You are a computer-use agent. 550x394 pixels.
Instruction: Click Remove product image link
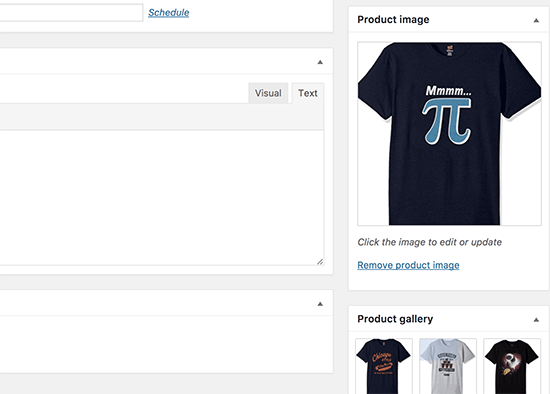[408, 265]
